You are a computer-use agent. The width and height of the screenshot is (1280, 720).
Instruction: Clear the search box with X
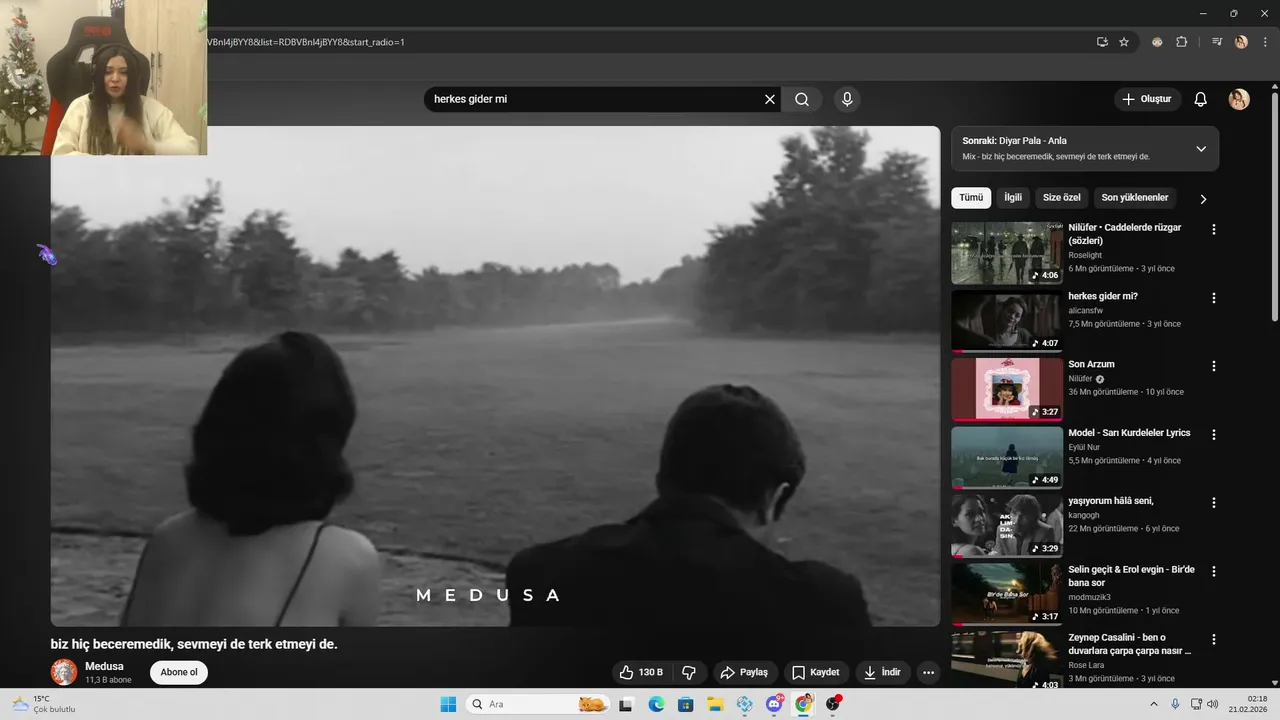pyautogui.click(x=770, y=99)
